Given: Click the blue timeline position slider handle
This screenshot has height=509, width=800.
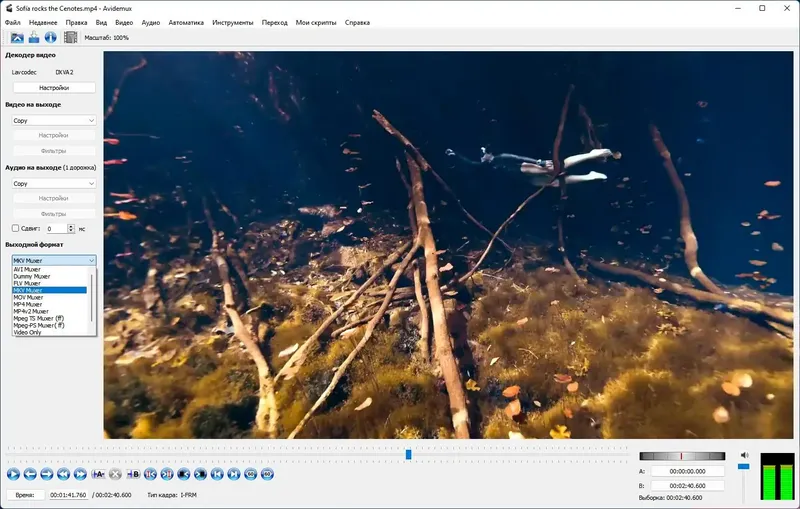Looking at the screenshot, I should coord(408,454).
